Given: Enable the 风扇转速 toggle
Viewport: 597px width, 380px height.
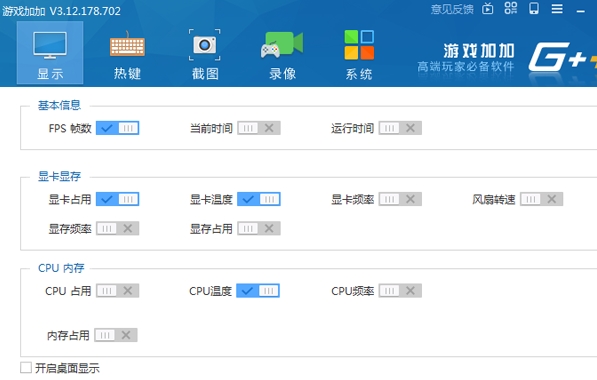Looking at the screenshot, I should pos(541,199).
